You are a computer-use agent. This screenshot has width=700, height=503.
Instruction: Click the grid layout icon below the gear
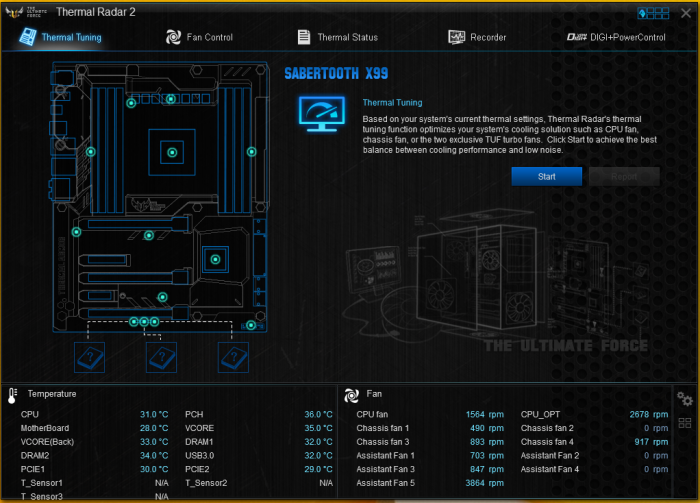(x=685, y=423)
